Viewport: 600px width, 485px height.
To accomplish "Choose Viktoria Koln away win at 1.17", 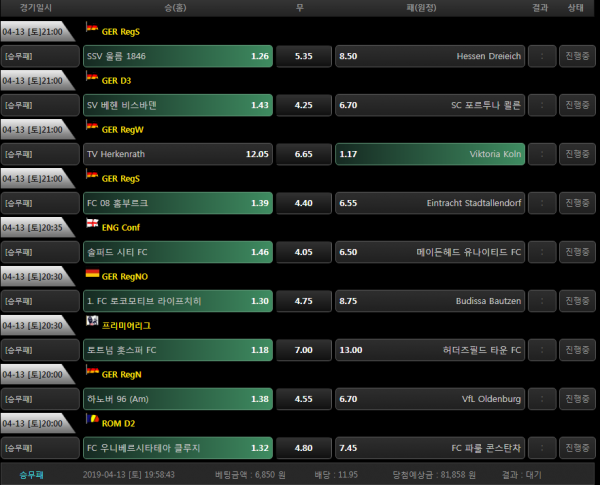I will click(429, 154).
